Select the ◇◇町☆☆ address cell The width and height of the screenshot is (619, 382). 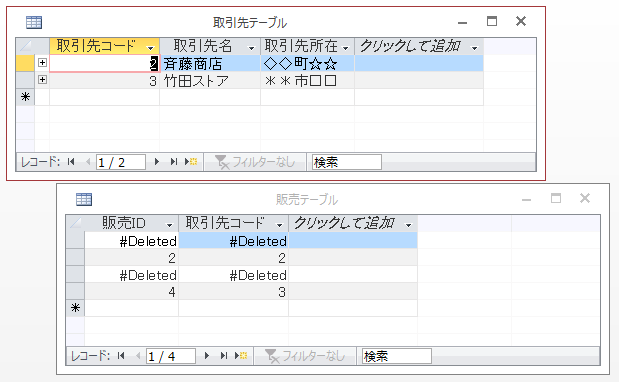pyautogui.click(x=308, y=63)
